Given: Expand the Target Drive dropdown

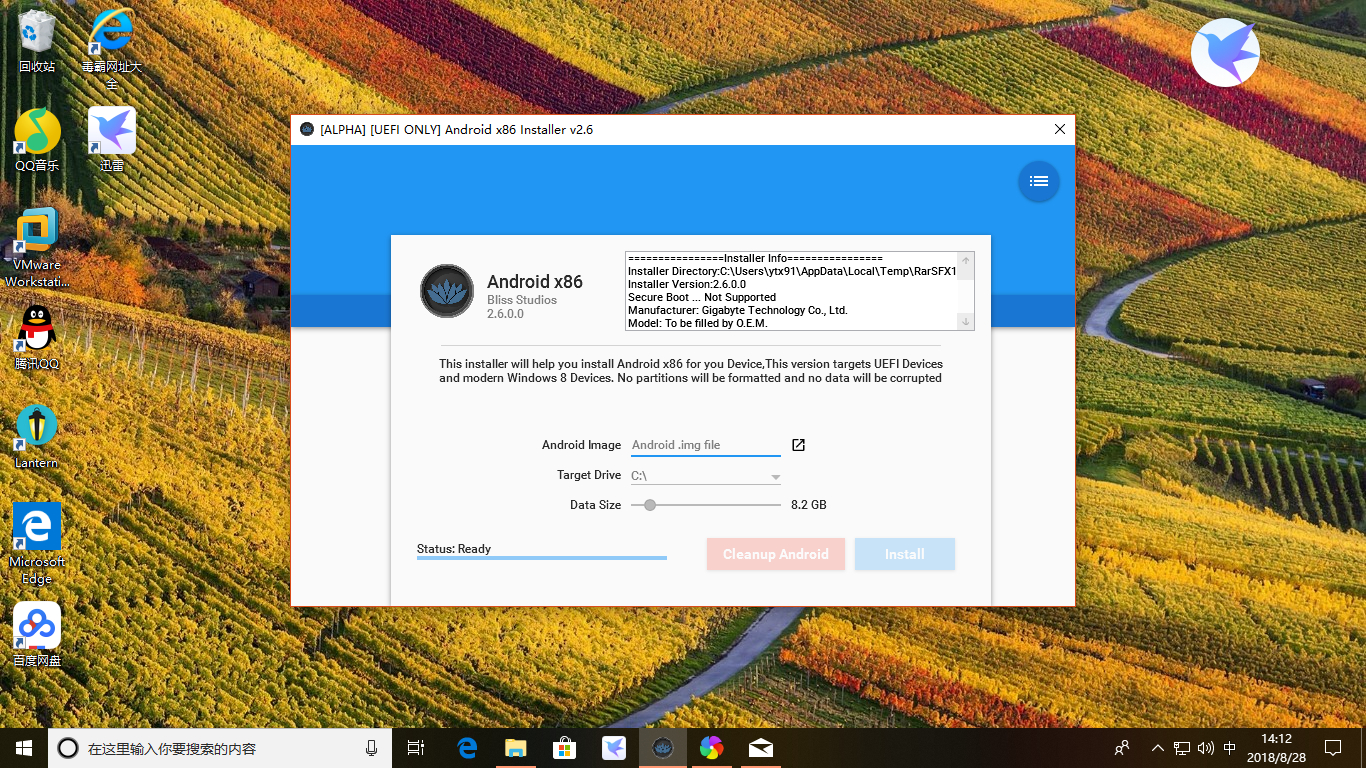Looking at the screenshot, I should (x=705, y=476).
